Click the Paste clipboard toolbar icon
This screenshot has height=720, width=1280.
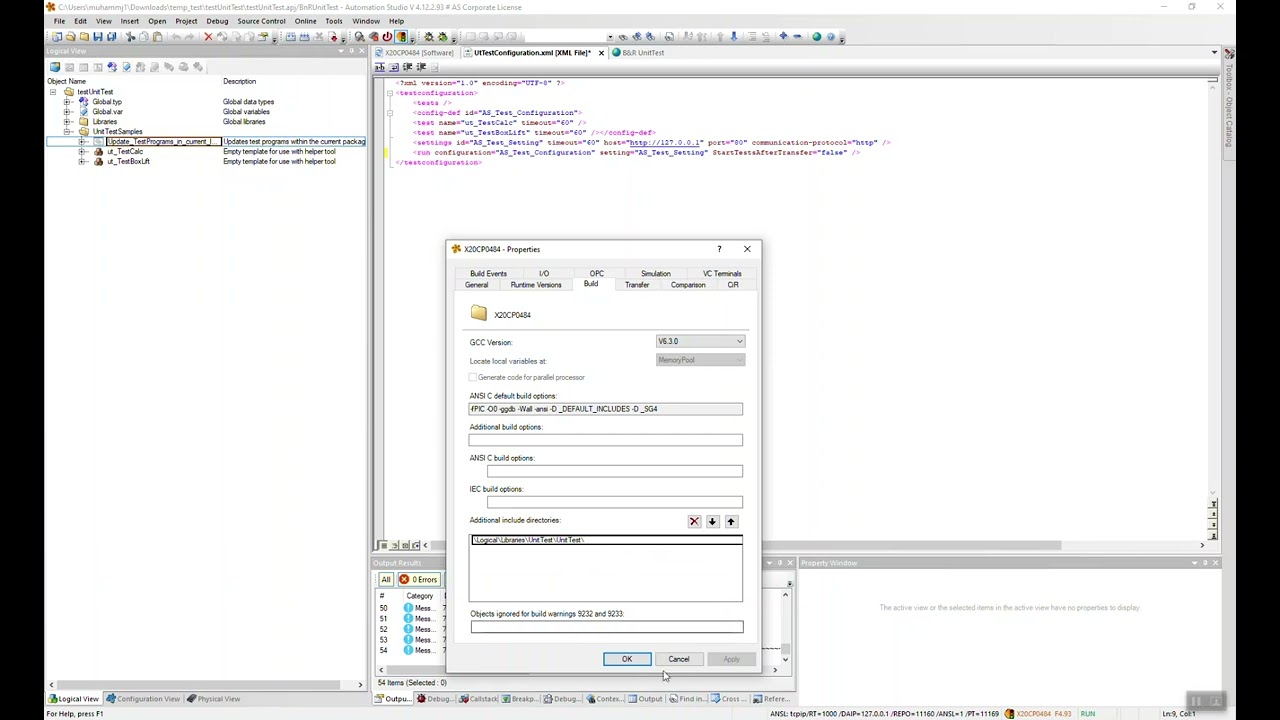(157, 37)
